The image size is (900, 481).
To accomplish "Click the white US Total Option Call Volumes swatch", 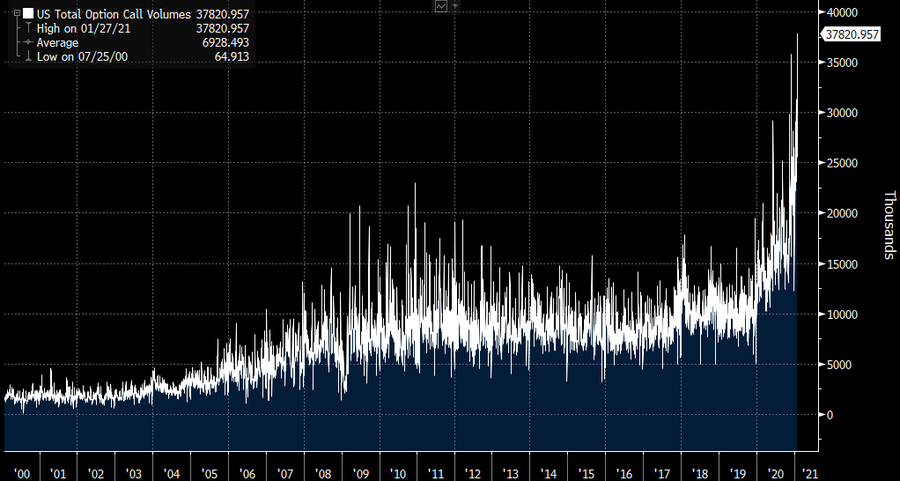I will (x=28, y=14).
